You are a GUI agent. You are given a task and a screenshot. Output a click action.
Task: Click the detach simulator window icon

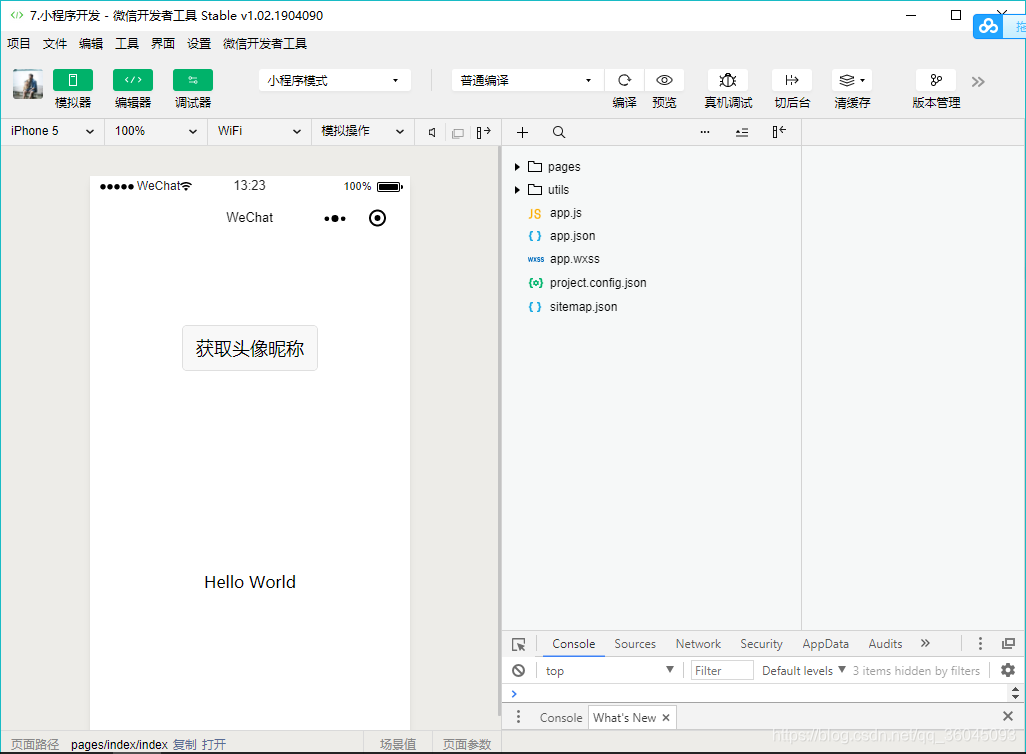(458, 133)
